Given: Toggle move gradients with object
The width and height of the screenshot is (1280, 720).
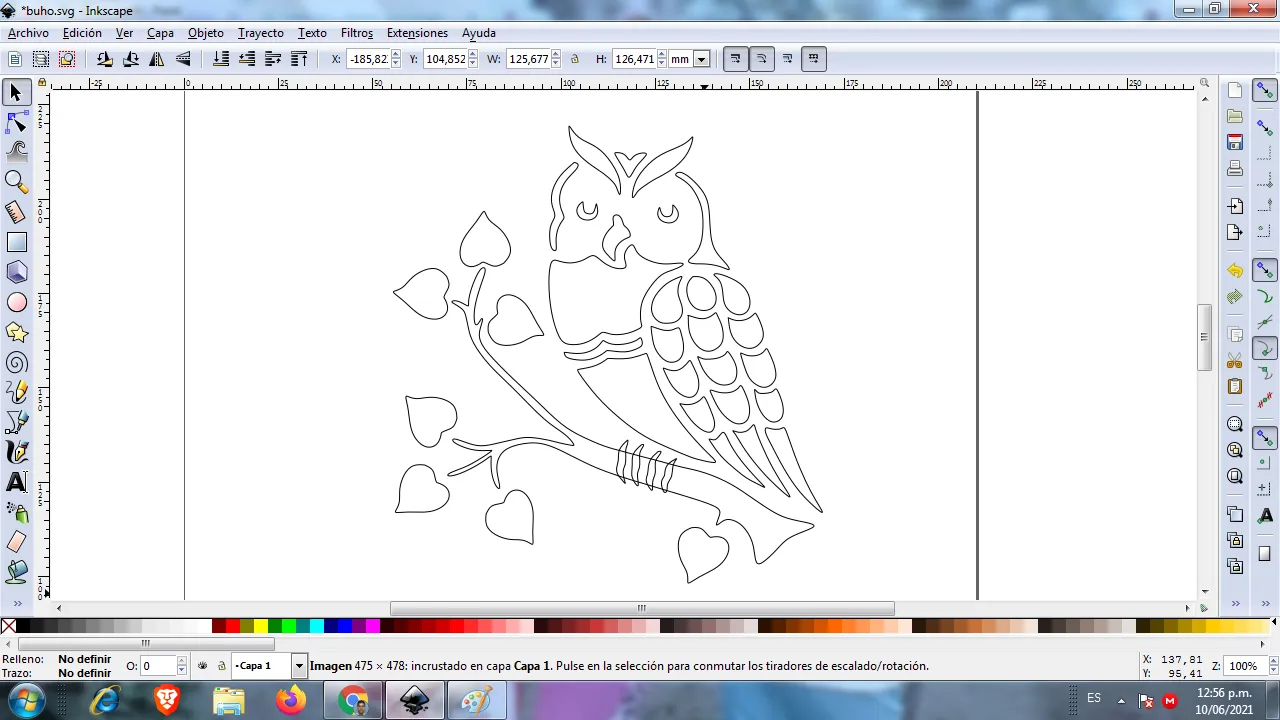Looking at the screenshot, I should (787, 59).
